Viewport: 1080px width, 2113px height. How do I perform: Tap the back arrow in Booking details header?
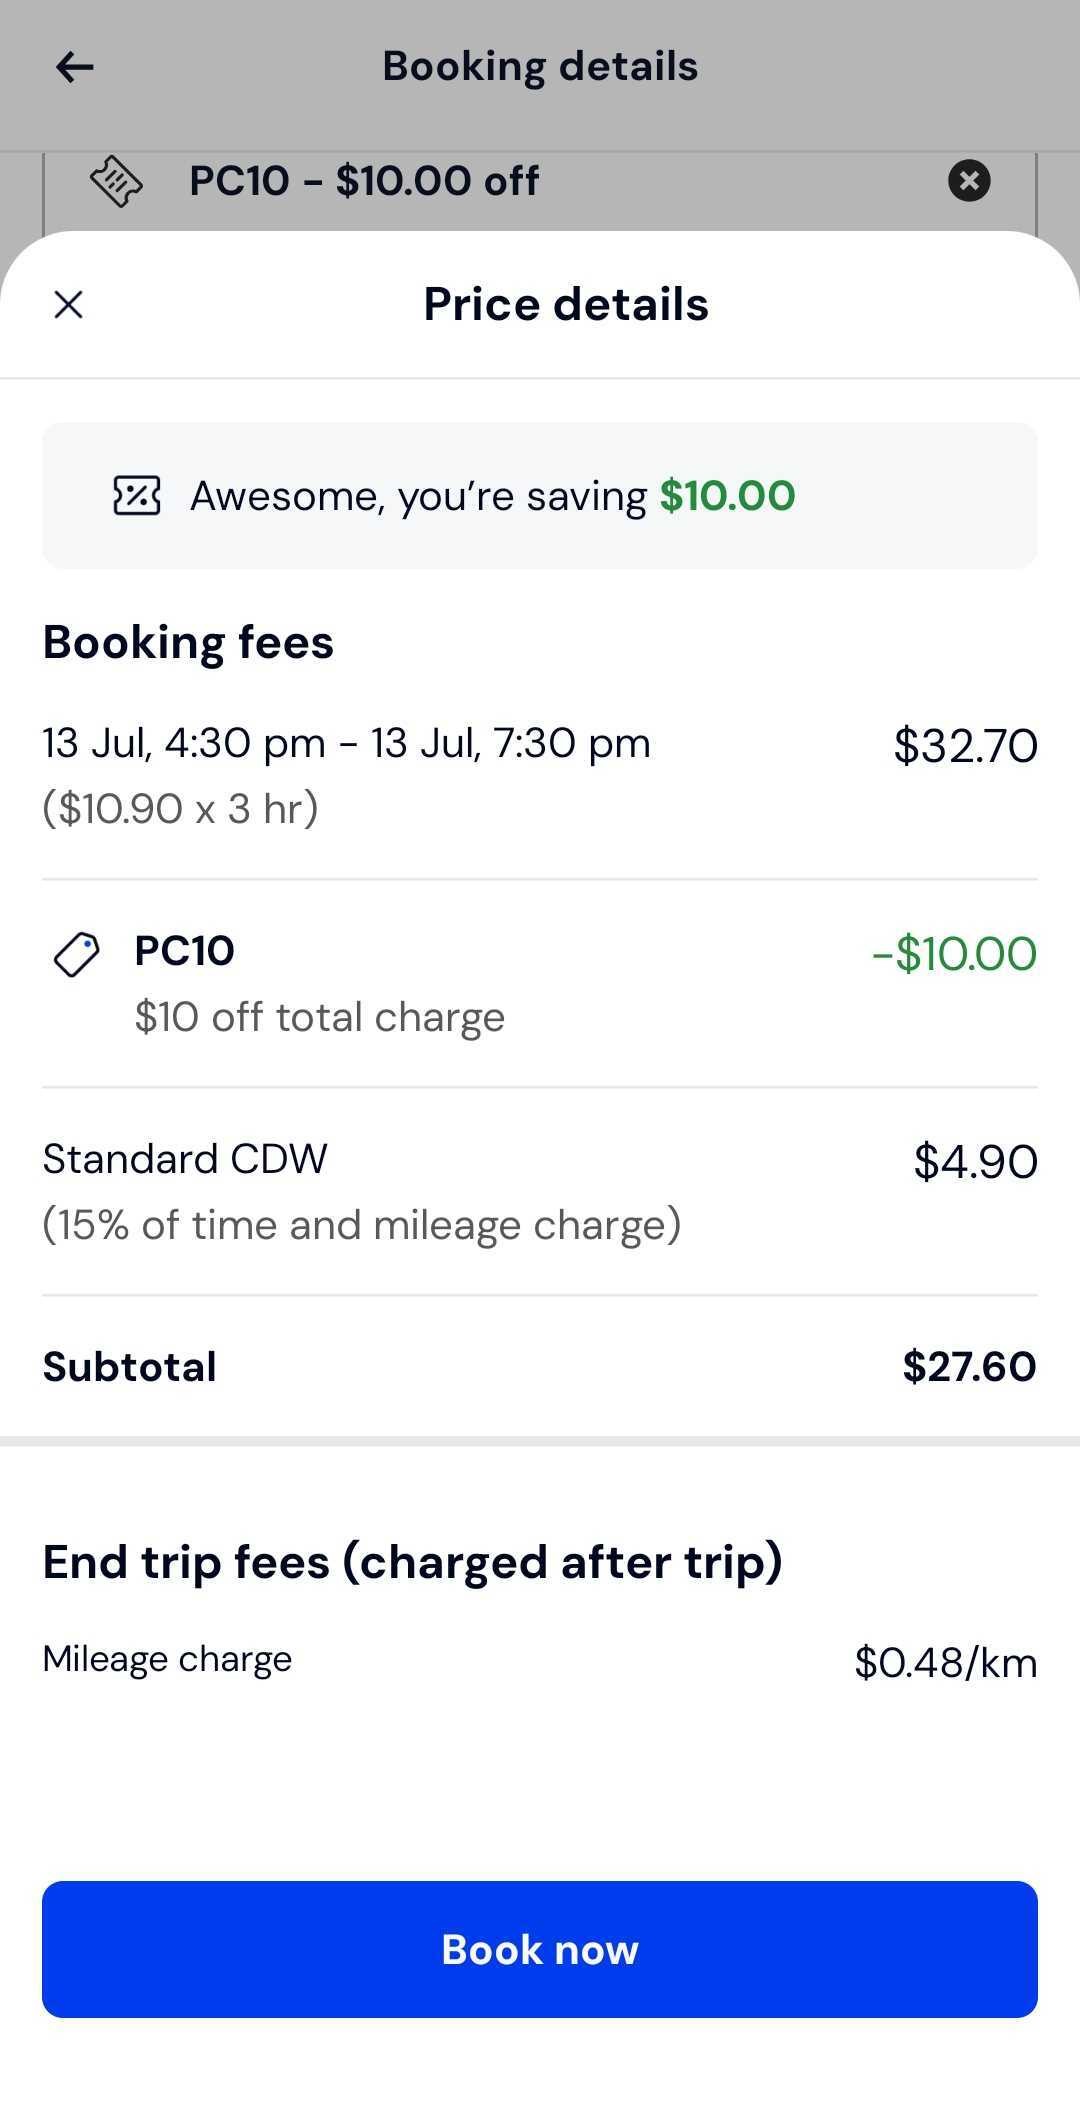pyautogui.click(x=75, y=67)
